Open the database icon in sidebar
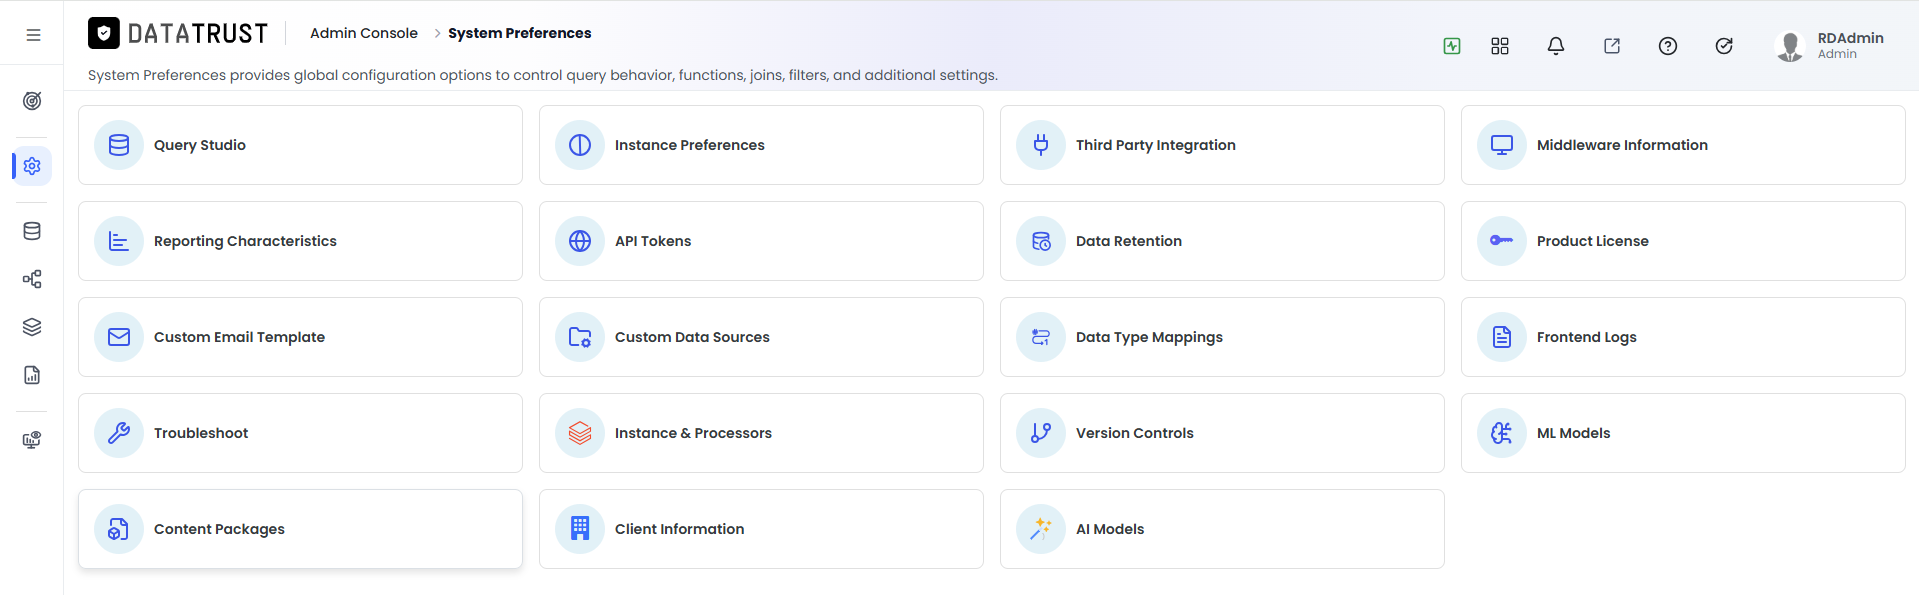Image resolution: width=1919 pixels, height=595 pixels. pyautogui.click(x=32, y=231)
